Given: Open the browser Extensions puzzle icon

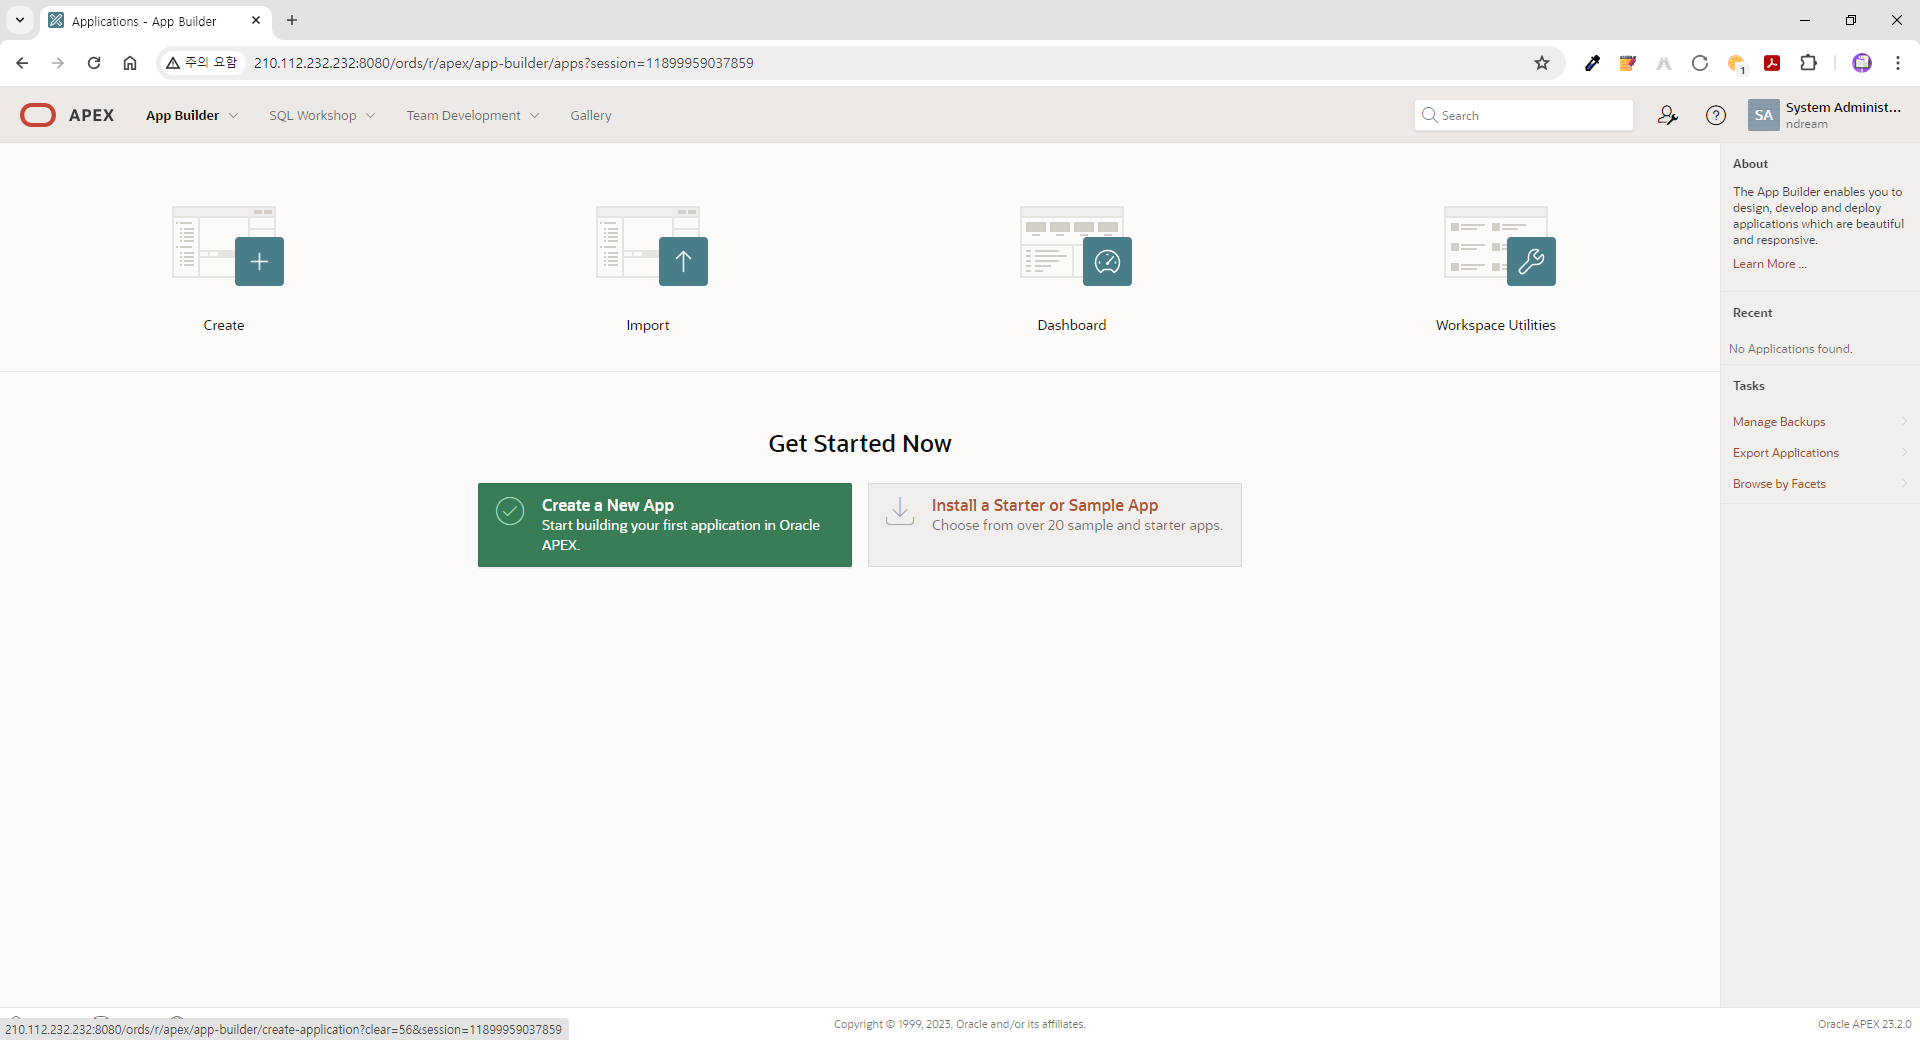Looking at the screenshot, I should [1808, 63].
